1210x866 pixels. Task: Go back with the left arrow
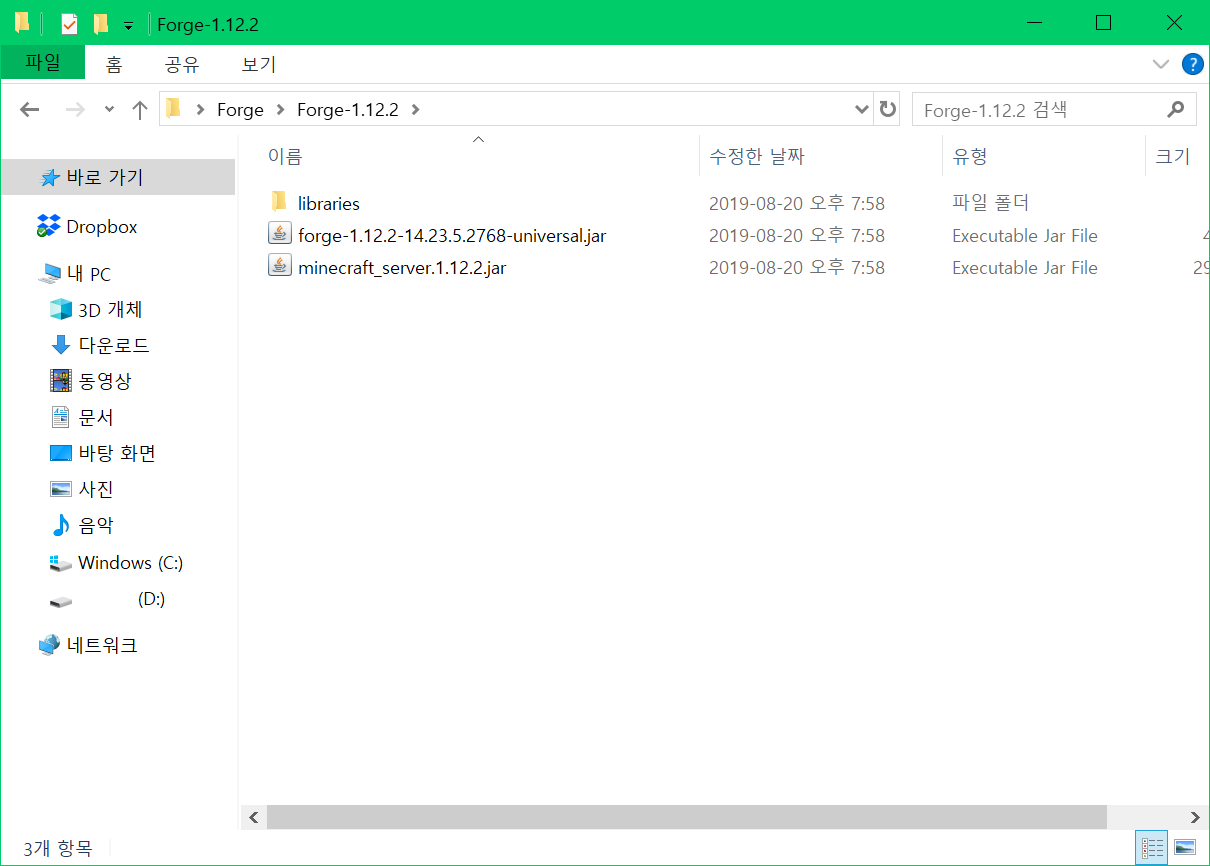(x=30, y=110)
